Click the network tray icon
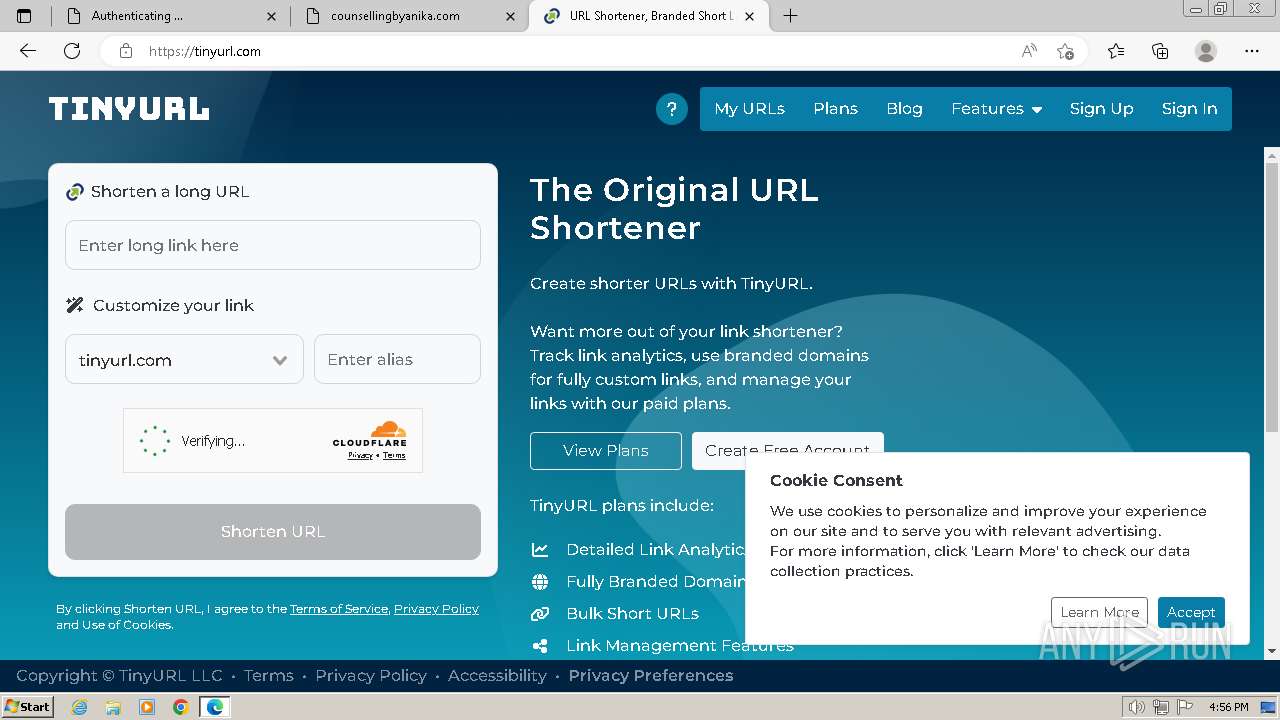The image size is (1280, 720). (x=1160, y=707)
